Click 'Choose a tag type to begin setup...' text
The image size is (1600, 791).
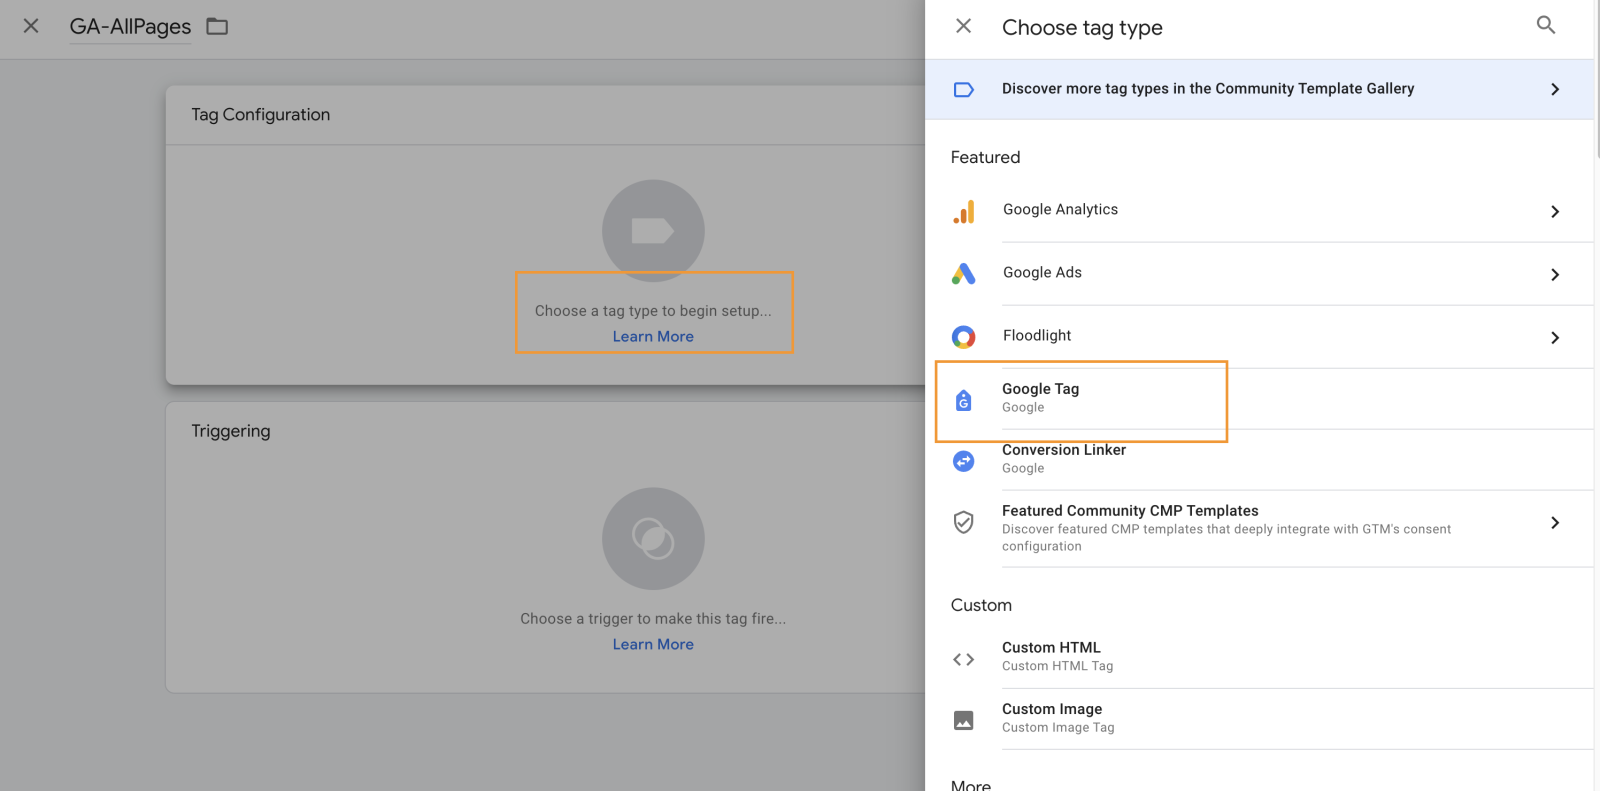coord(653,311)
